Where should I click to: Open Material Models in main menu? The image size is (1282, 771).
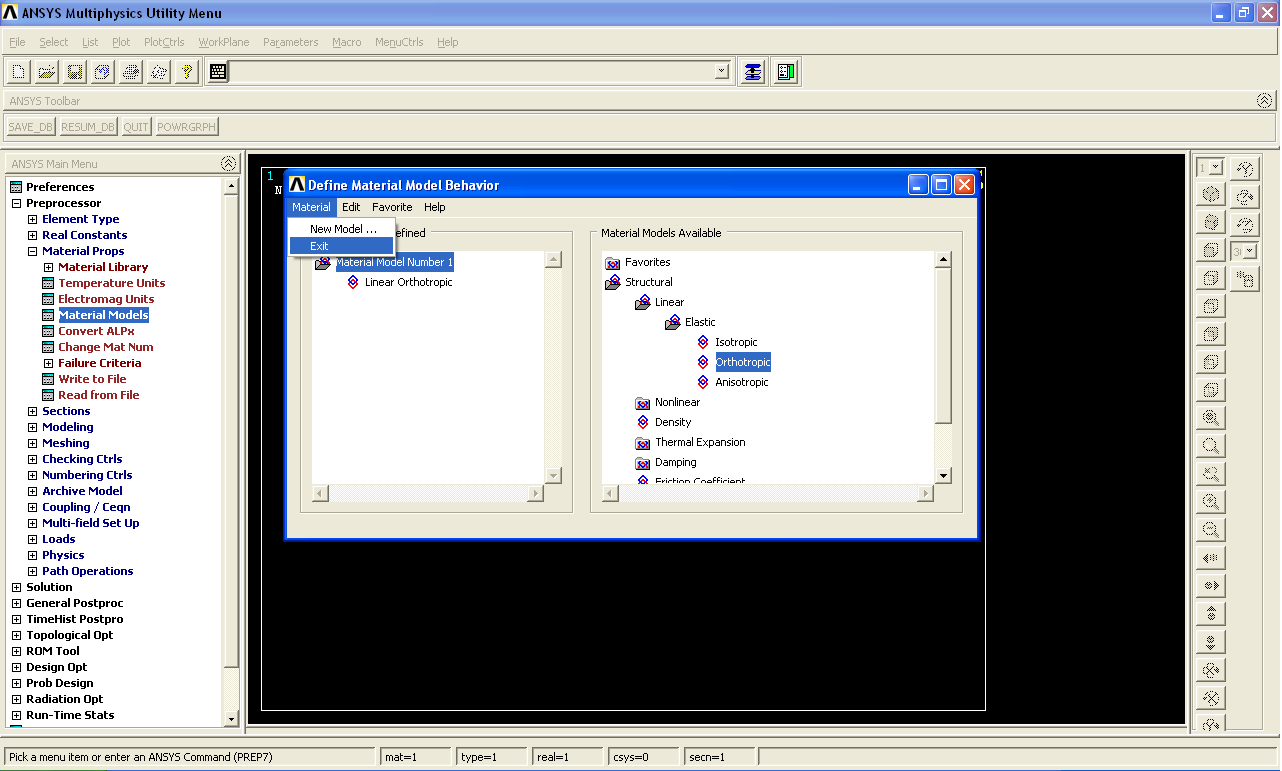point(103,315)
